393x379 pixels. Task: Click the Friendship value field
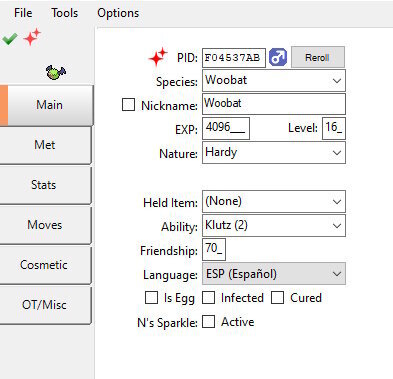[214, 249]
